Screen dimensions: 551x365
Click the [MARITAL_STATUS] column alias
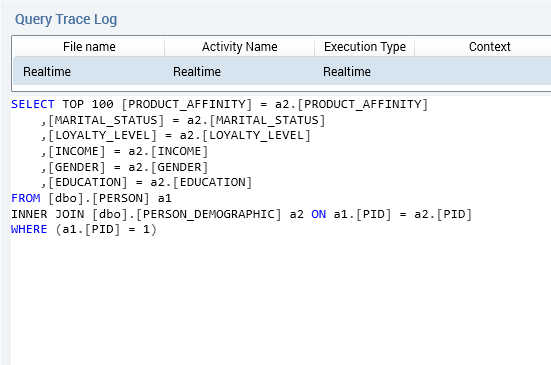tap(106, 120)
